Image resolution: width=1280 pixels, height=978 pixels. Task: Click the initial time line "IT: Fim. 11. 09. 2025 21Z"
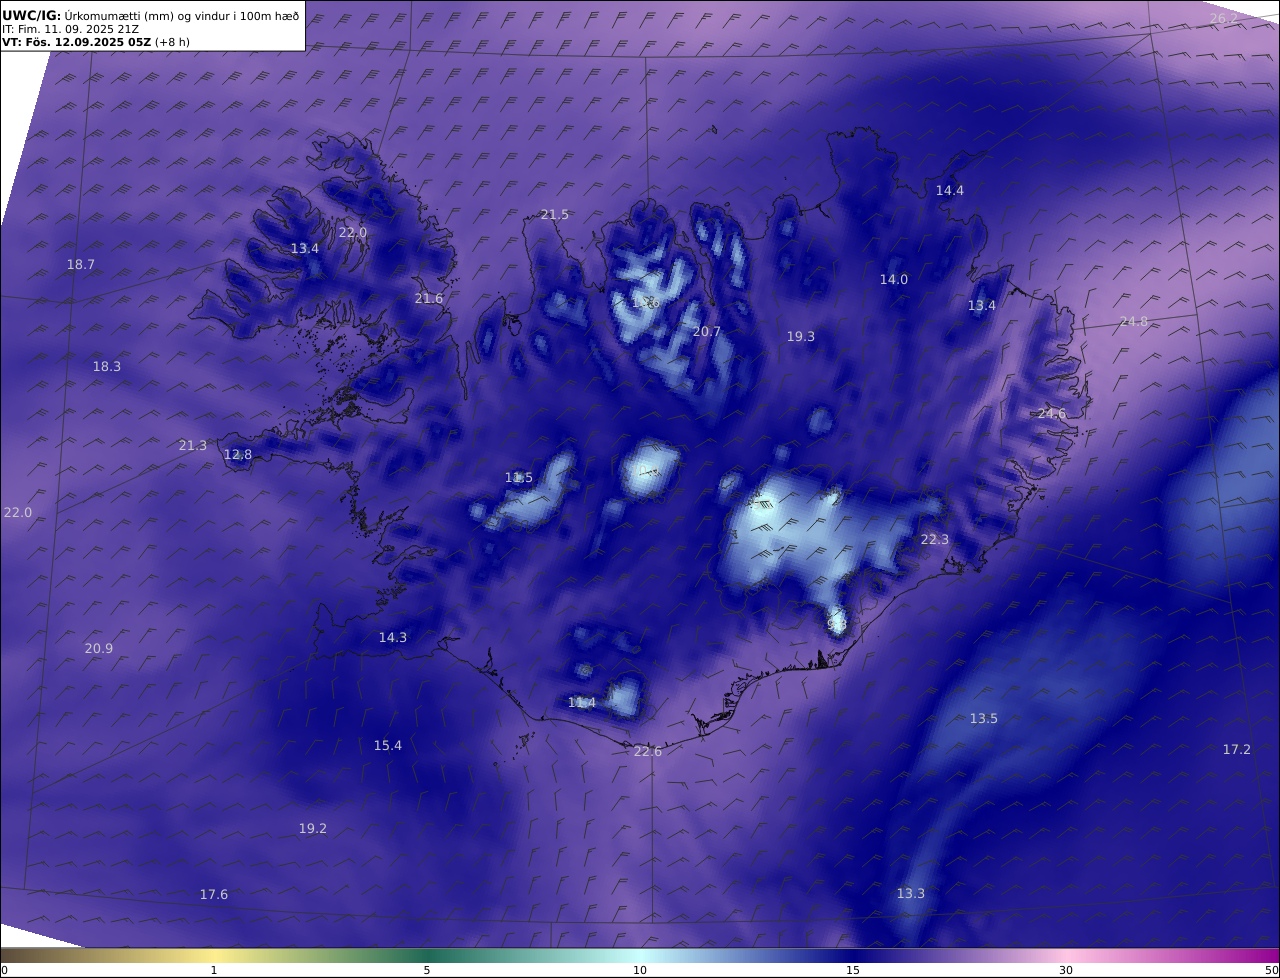click(x=70, y=29)
